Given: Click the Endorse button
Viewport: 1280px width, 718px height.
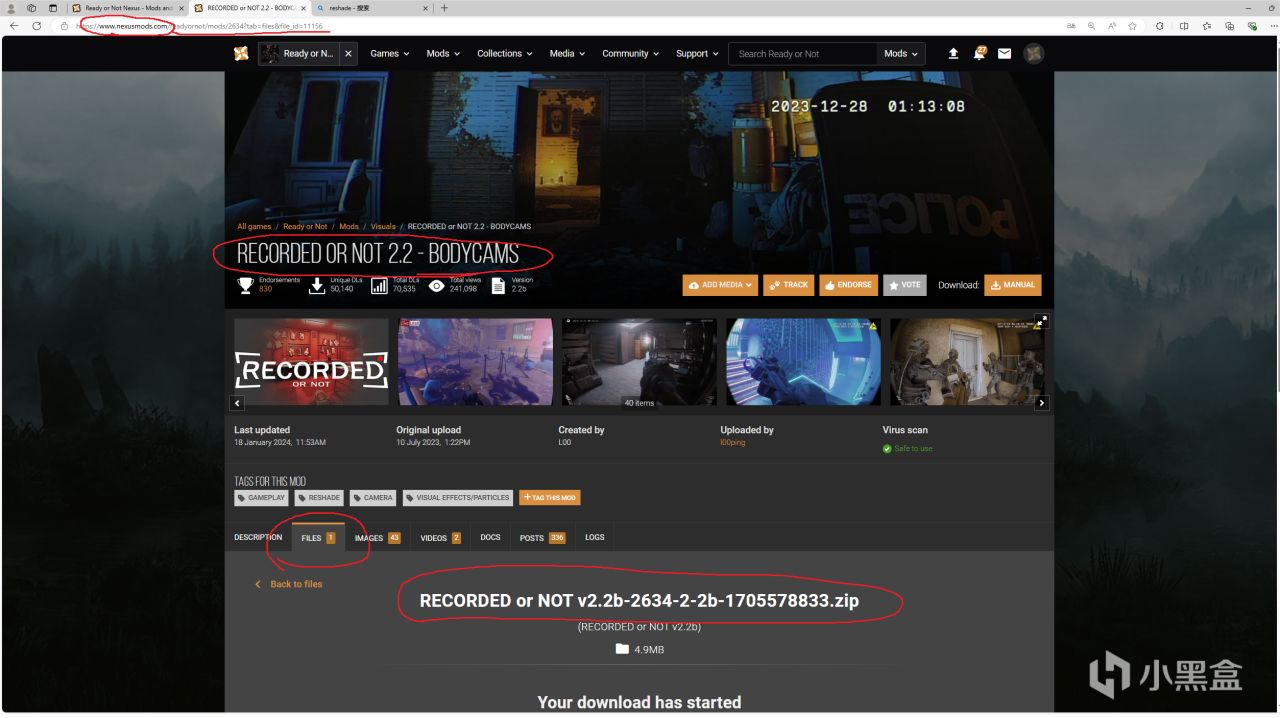Looking at the screenshot, I should (x=849, y=285).
